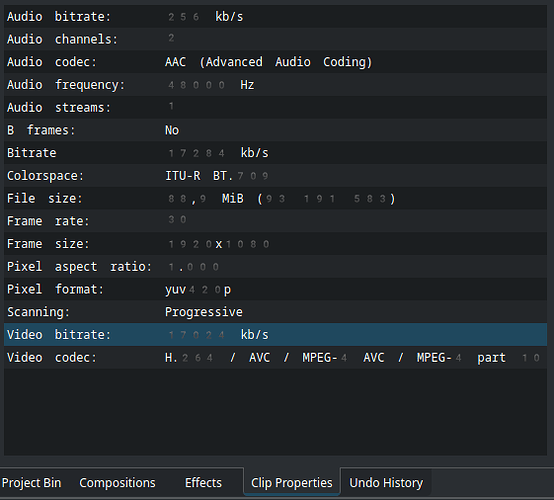Select the Scanning row
This screenshot has width=554, height=500.
pyautogui.click(x=276, y=312)
